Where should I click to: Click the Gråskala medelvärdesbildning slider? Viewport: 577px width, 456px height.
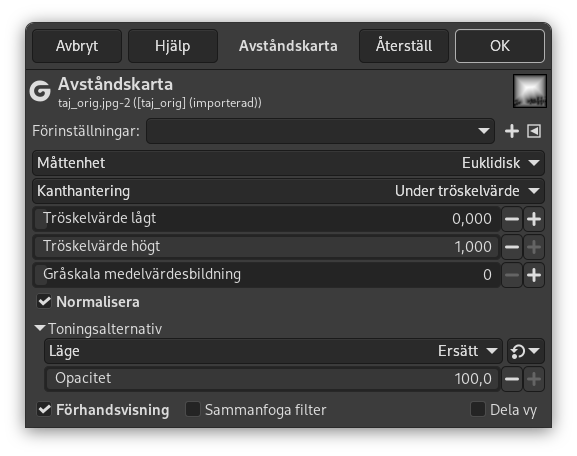(266, 275)
